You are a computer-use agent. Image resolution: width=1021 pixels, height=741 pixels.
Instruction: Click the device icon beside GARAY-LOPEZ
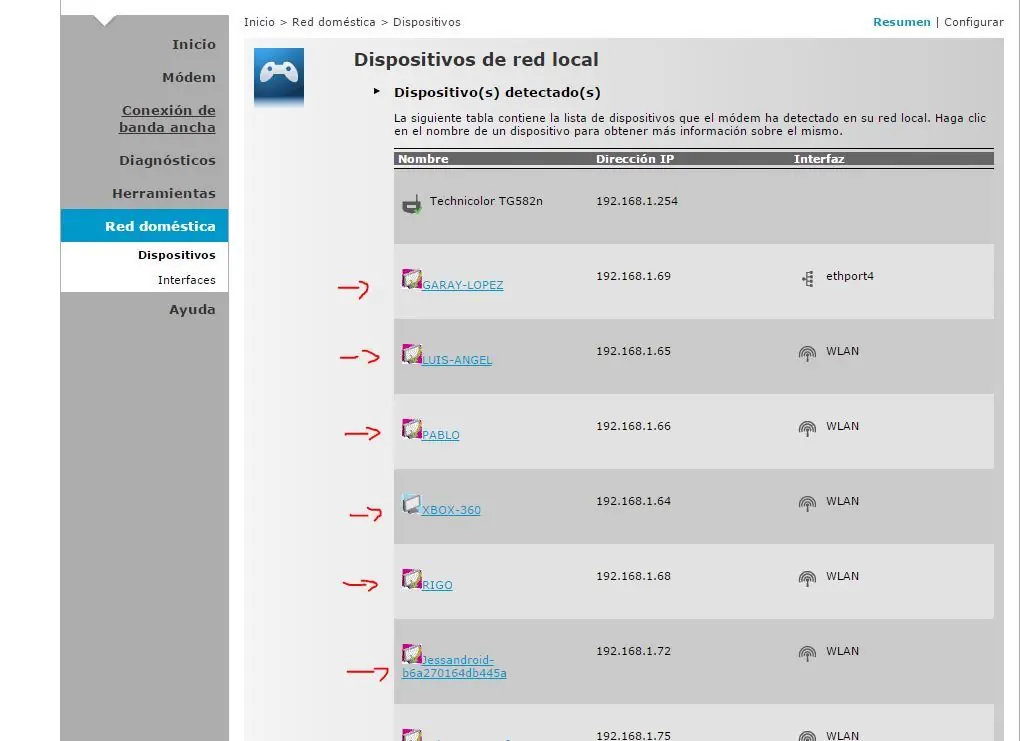pyautogui.click(x=412, y=279)
